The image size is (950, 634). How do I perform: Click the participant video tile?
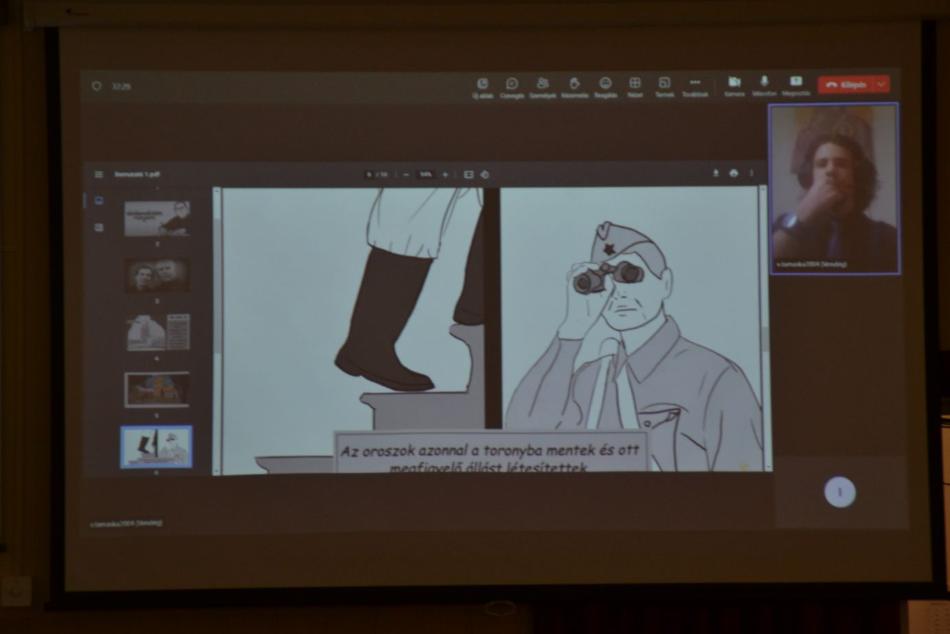click(834, 189)
